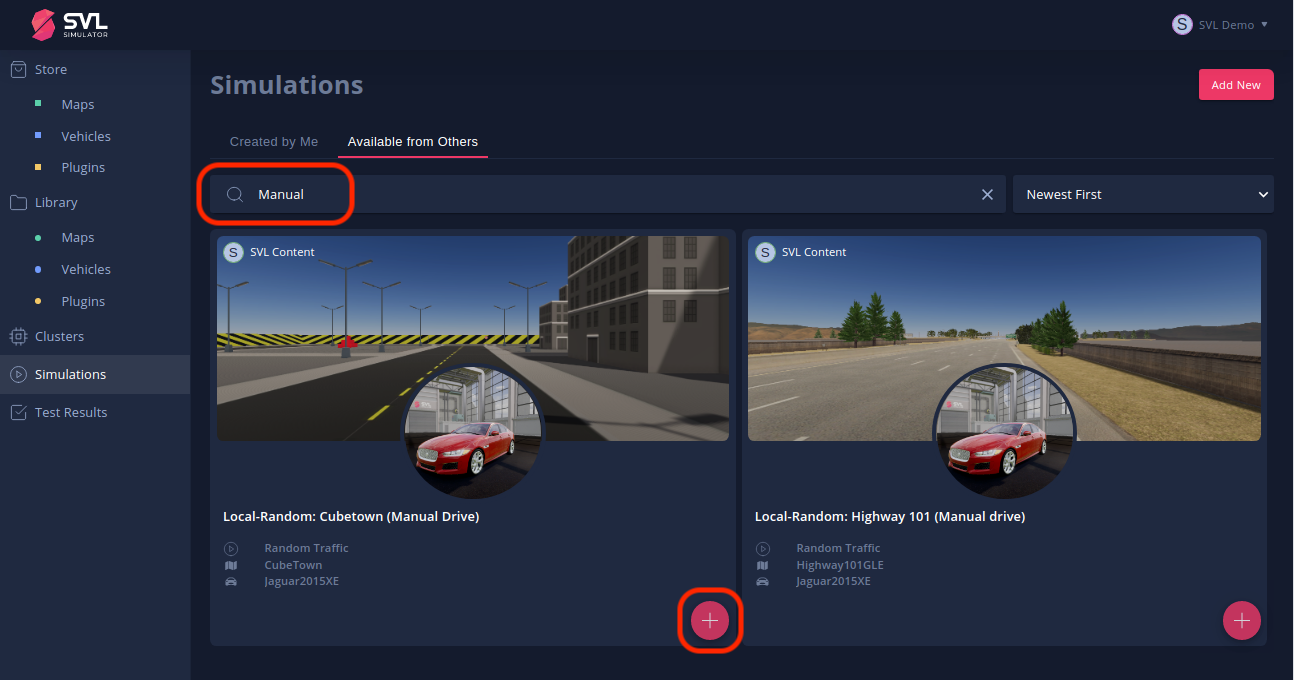Click the Simulations page heading
Viewport: 1294px width, 680px height.
tap(287, 85)
